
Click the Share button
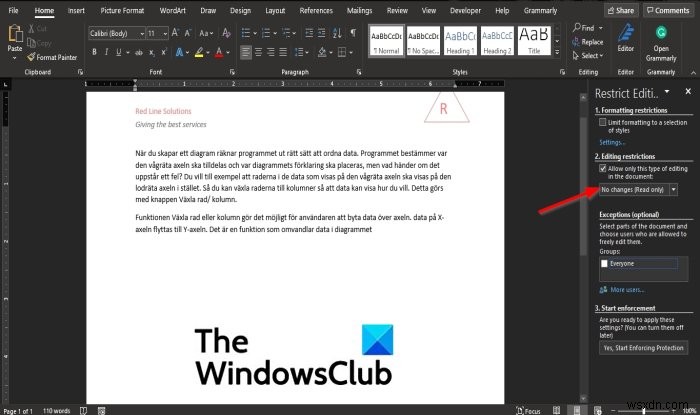(621, 10)
